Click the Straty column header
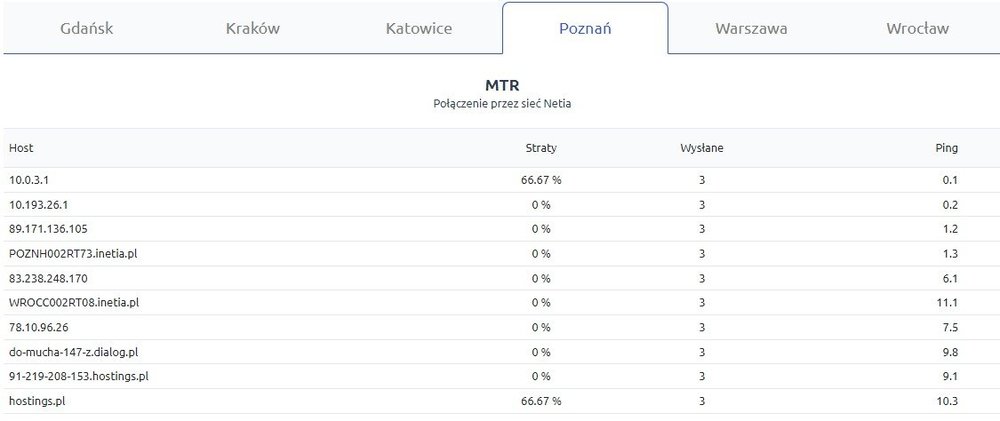The width and height of the screenshot is (1000, 421). point(541,148)
